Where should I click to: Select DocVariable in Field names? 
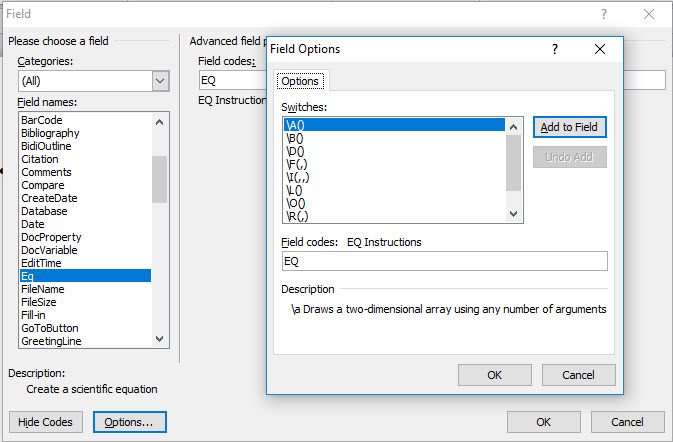click(86, 250)
